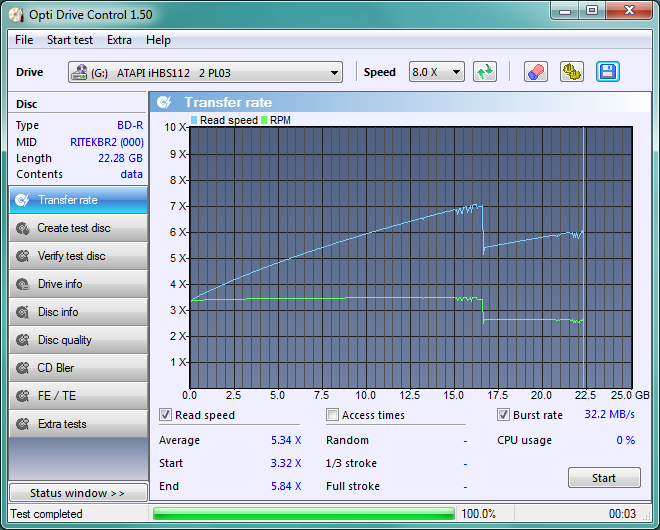Minimize the Opti Drive Control window
This screenshot has width=660, height=530.
click(565, 11)
